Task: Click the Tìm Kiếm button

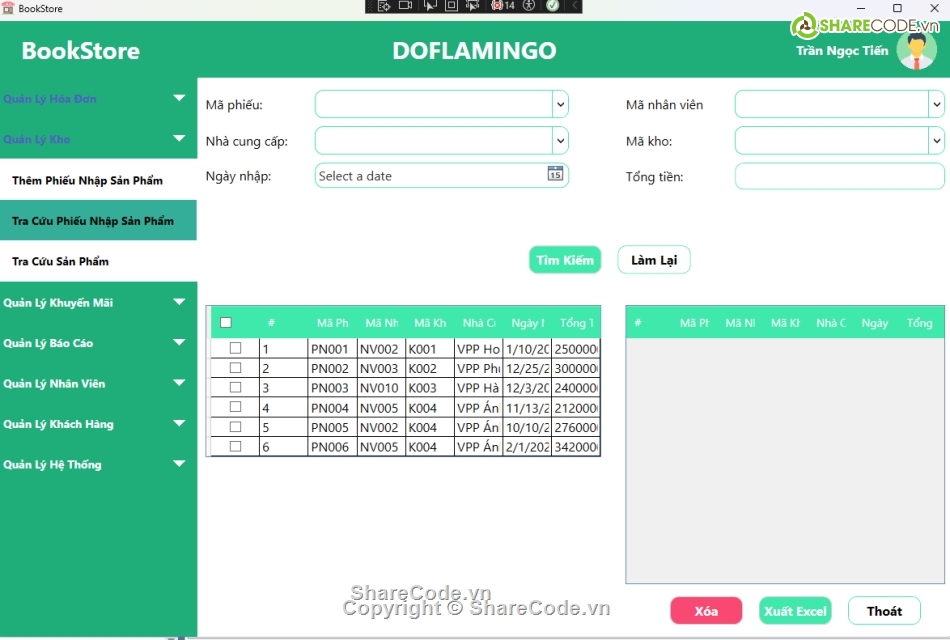Action: 564,259
